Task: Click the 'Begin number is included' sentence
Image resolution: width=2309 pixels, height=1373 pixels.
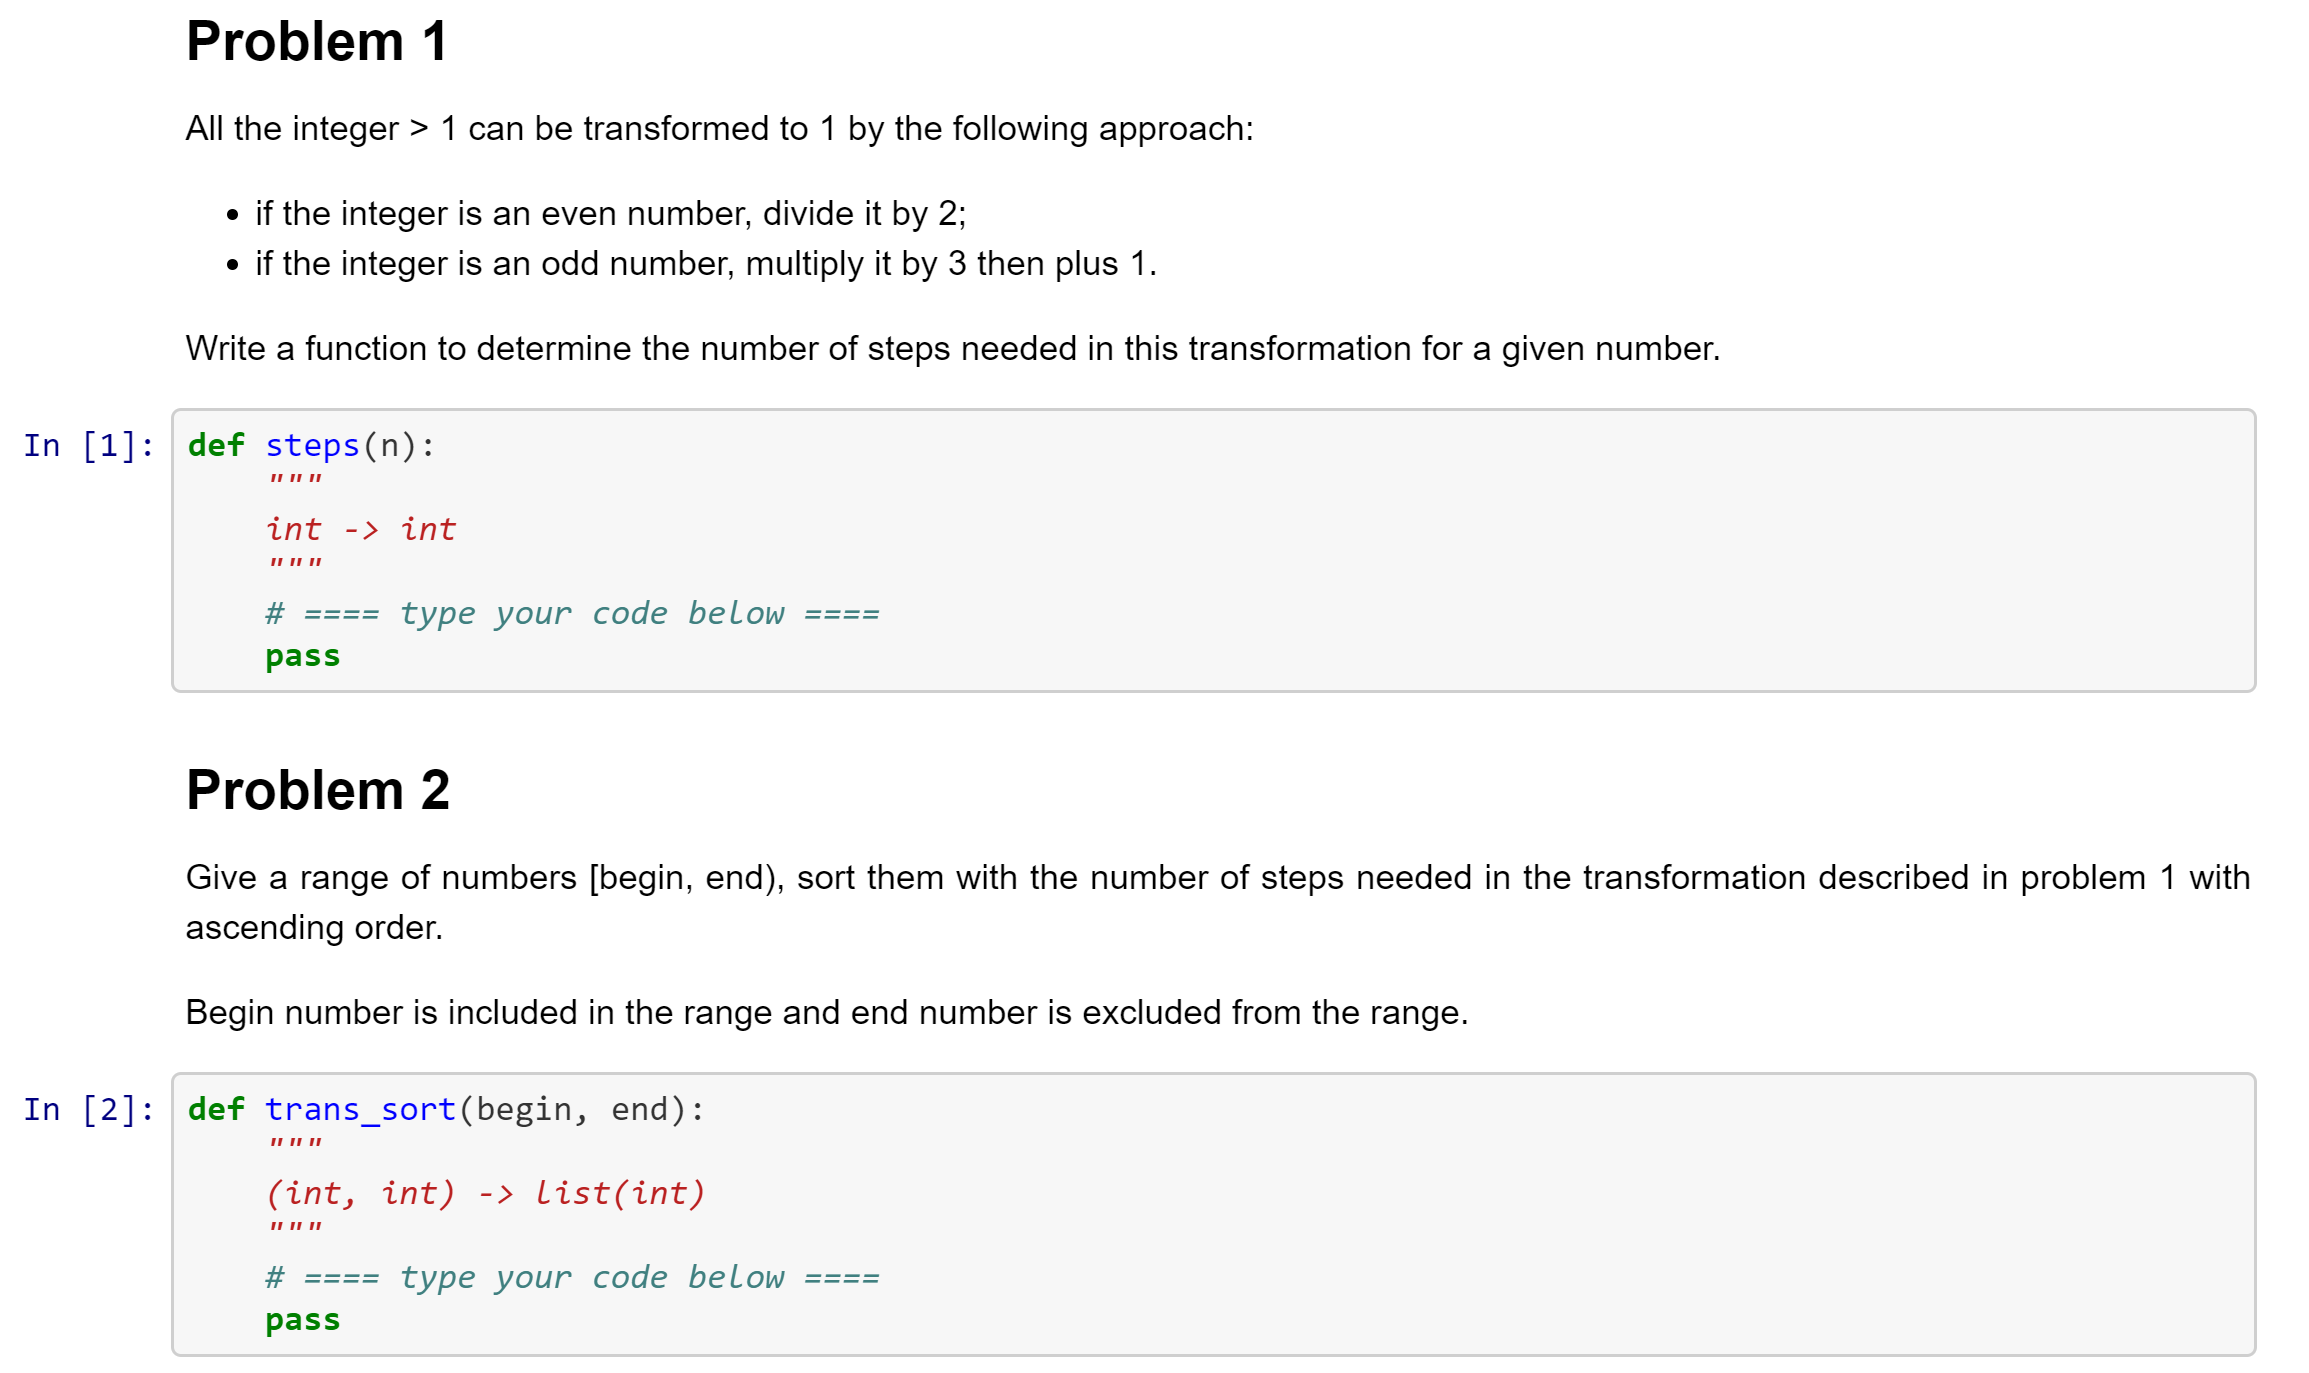Action: coord(827,1013)
